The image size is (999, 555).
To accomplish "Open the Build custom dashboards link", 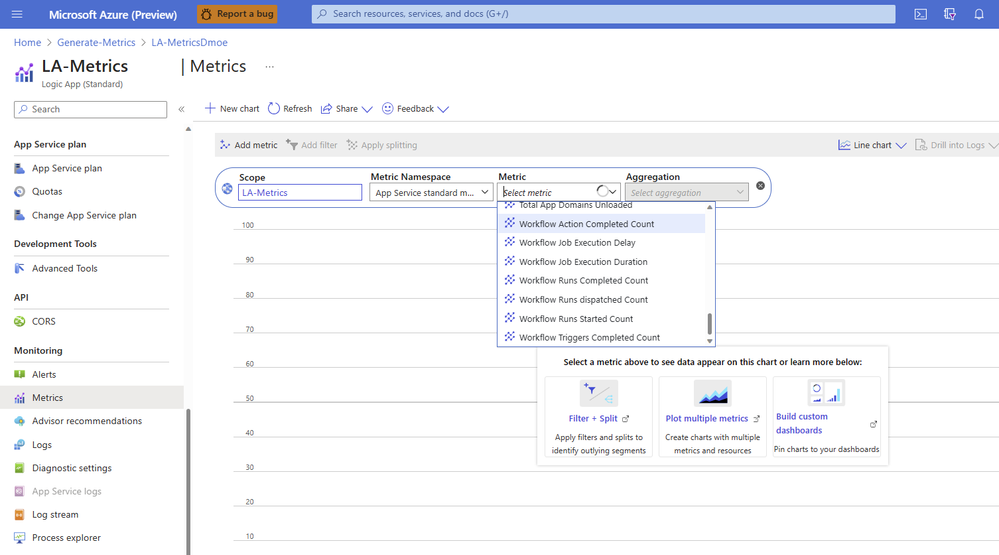I will click(x=801, y=423).
